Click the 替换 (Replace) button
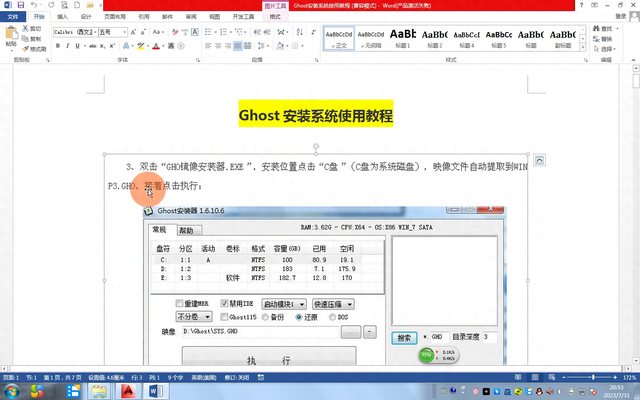The height and width of the screenshot is (400, 640). coord(603,39)
